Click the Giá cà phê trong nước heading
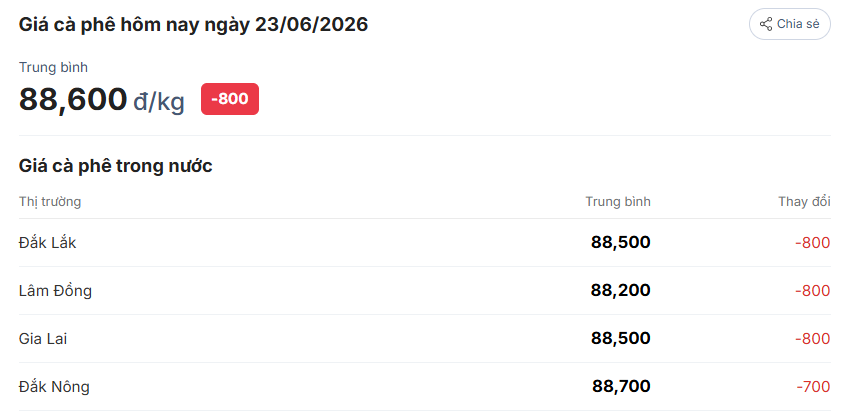 (115, 166)
